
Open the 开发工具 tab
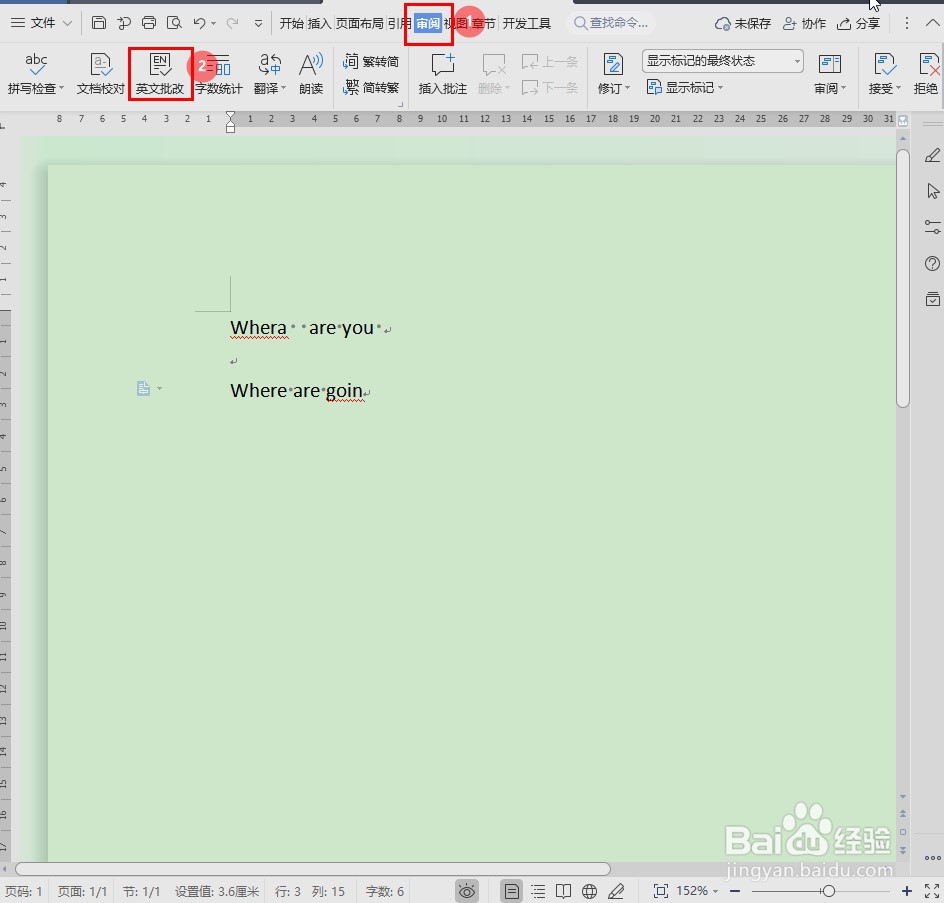click(527, 23)
